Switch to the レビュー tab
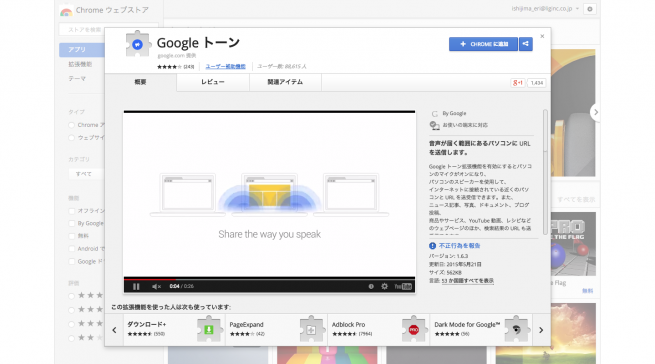655x364 pixels. [213, 82]
